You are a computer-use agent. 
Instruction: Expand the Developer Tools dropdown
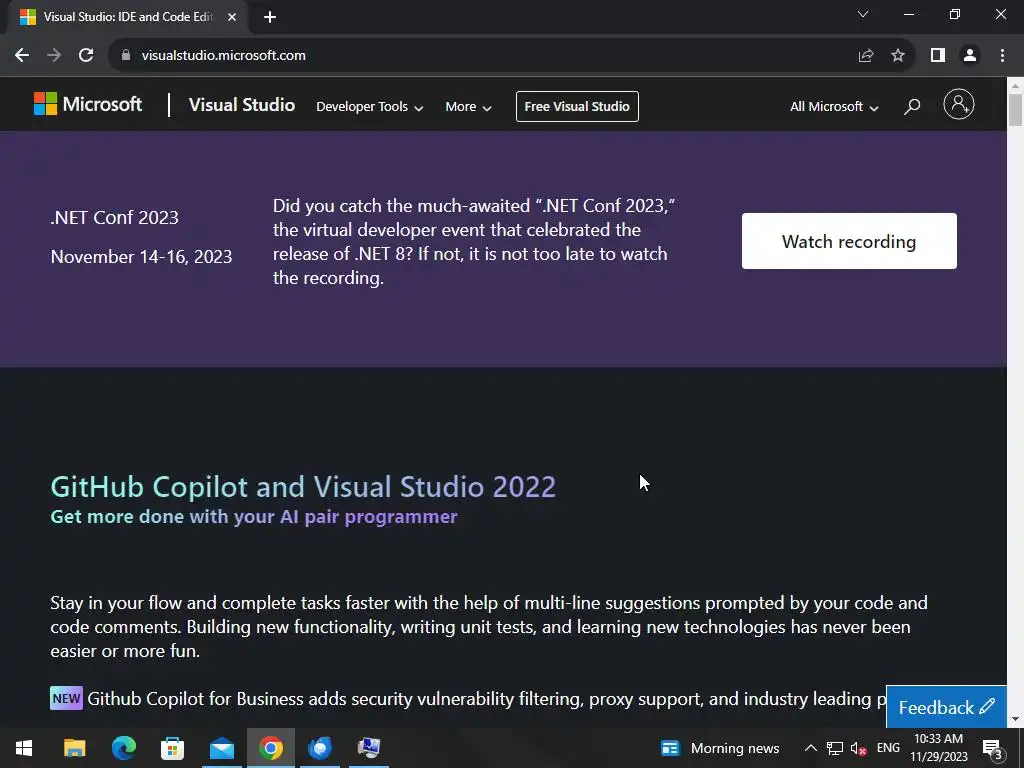pos(370,106)
